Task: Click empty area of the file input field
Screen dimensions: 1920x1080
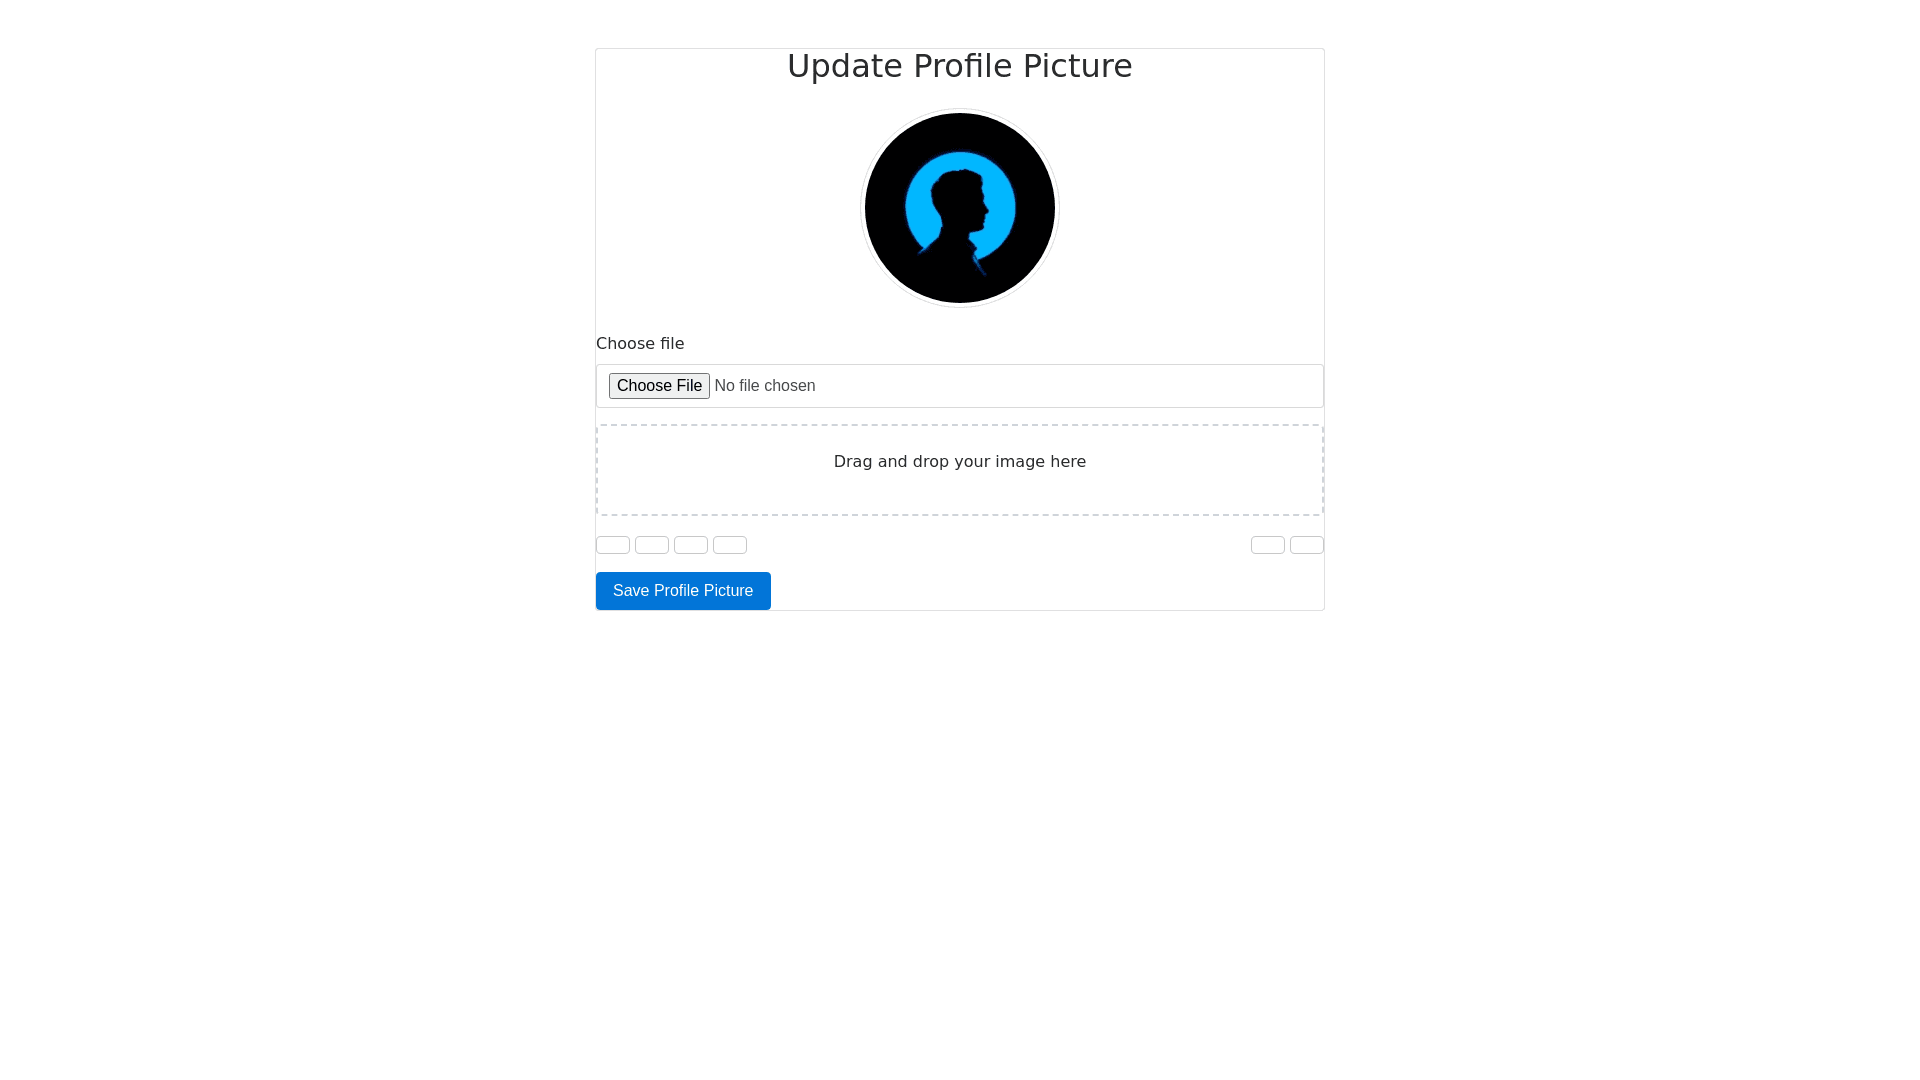Action: click(1070, 386)
